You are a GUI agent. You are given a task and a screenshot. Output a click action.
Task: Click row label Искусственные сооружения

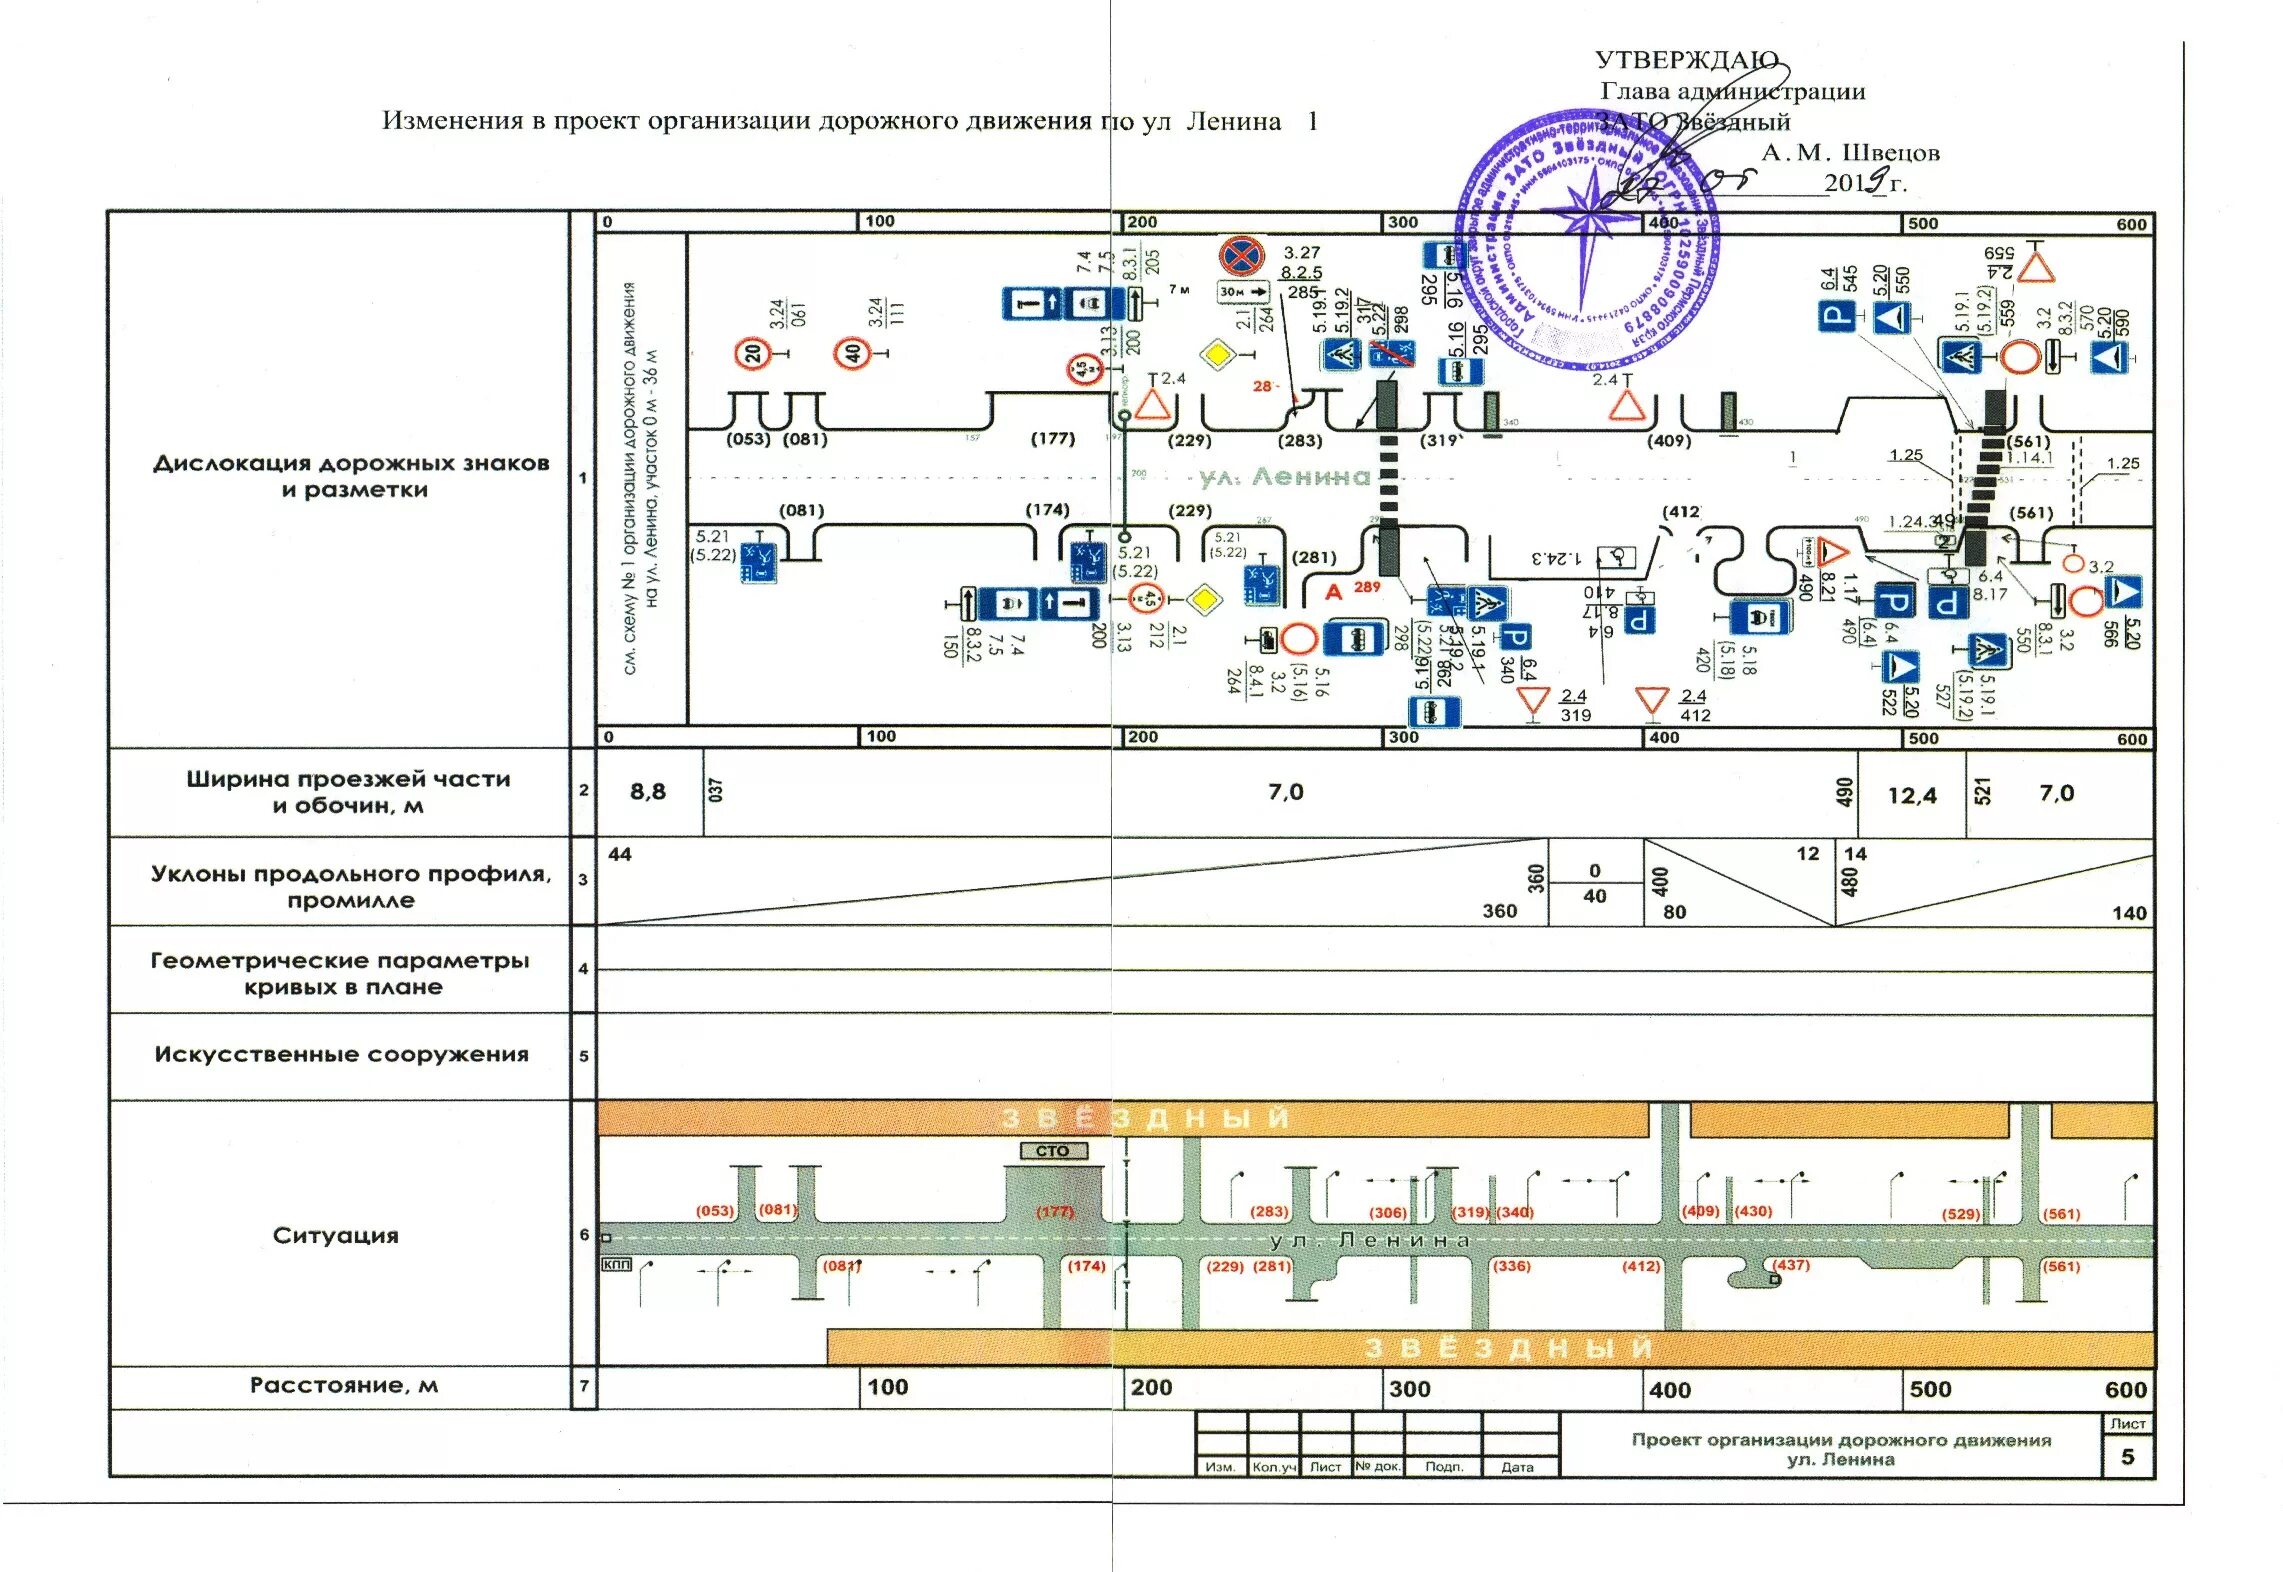click(x=341, y=1054)
